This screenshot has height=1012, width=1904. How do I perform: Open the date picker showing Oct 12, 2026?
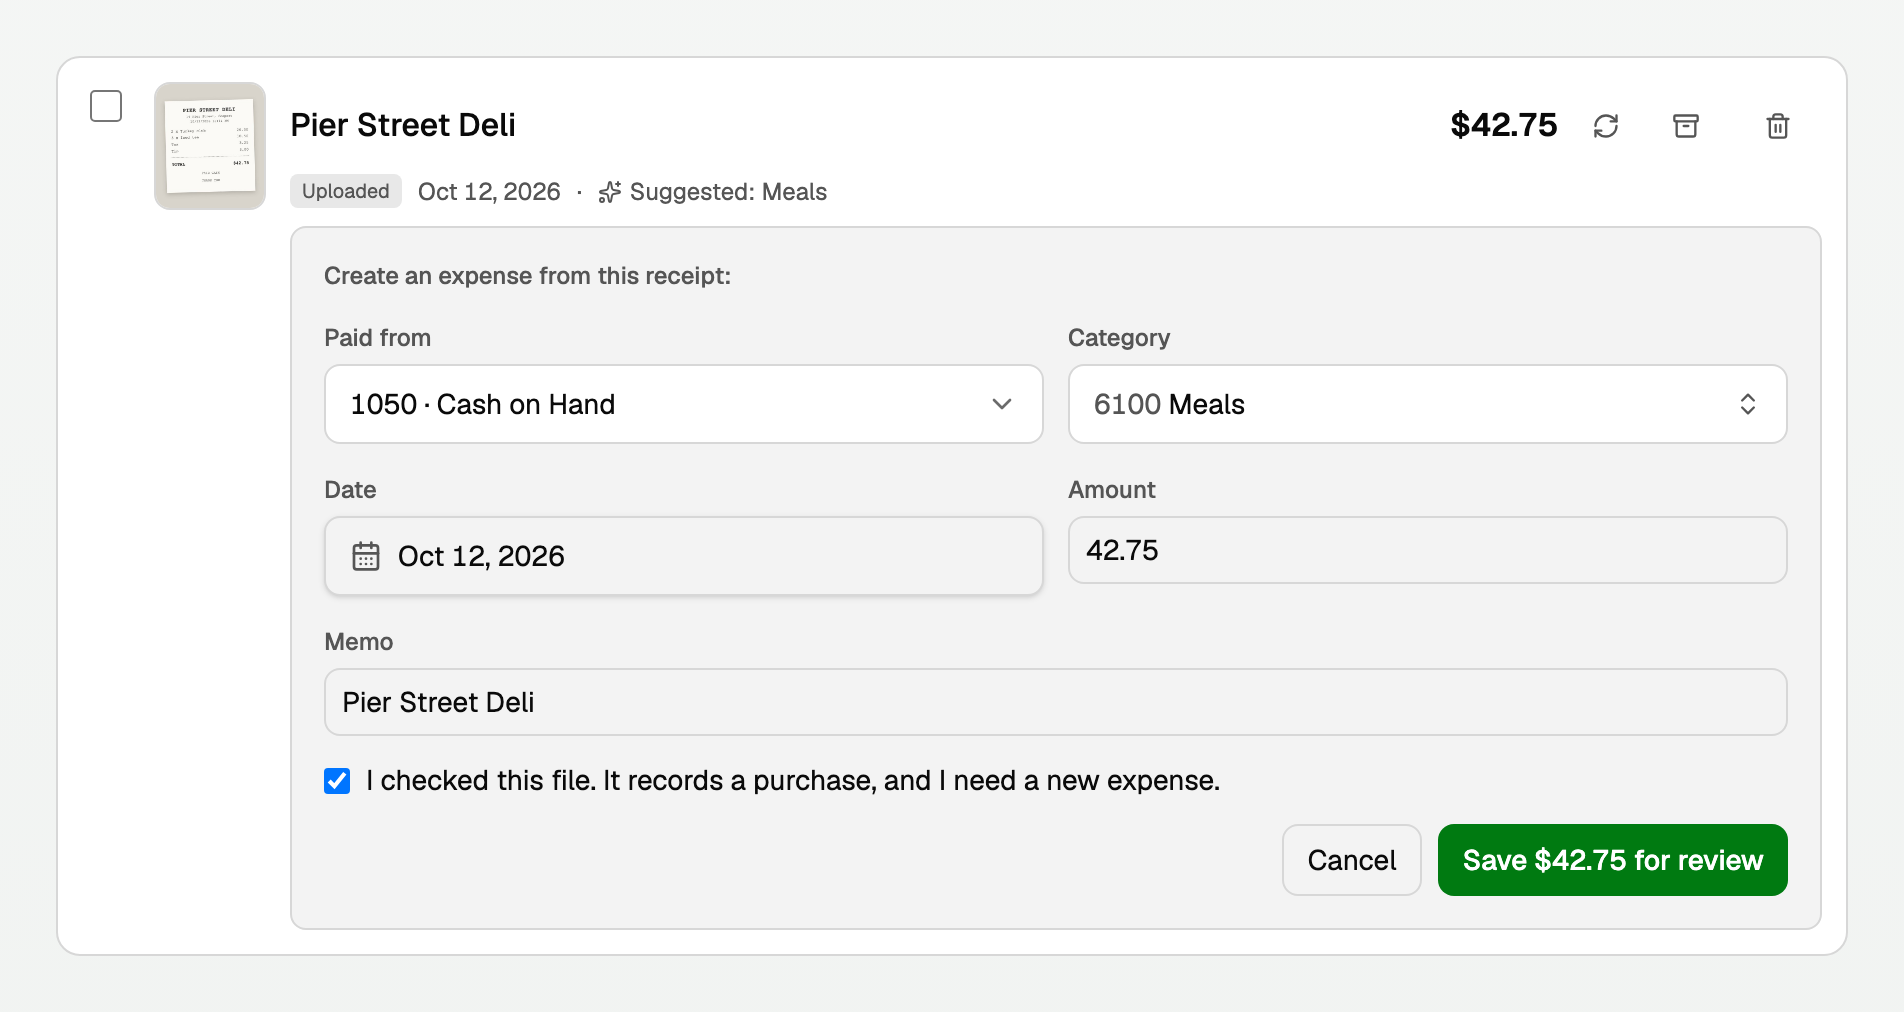pos(684,556)
